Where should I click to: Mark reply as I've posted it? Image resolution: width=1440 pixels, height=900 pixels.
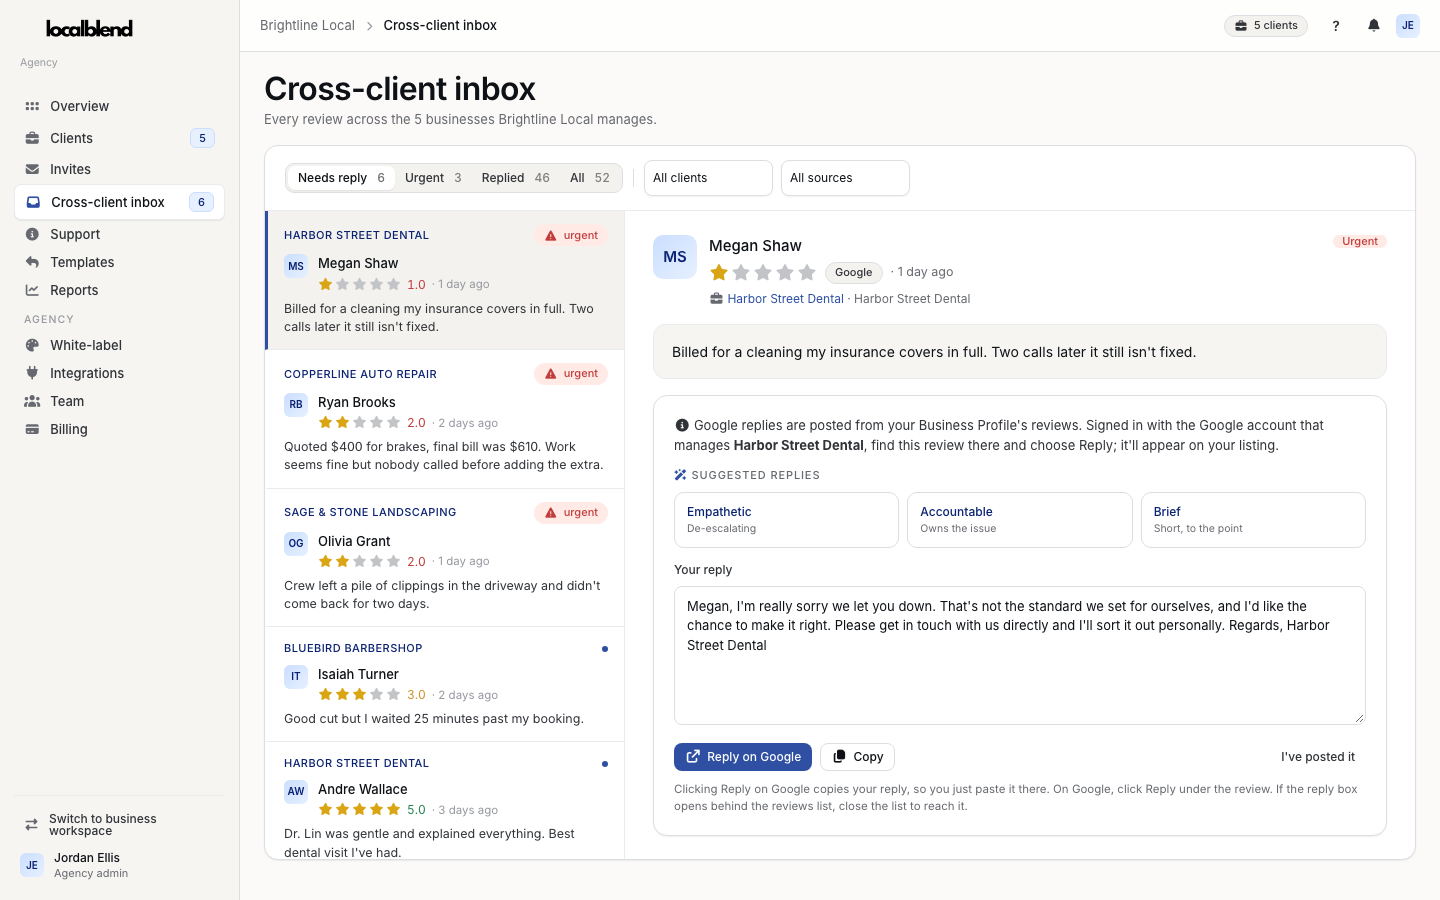point(1318,757)
